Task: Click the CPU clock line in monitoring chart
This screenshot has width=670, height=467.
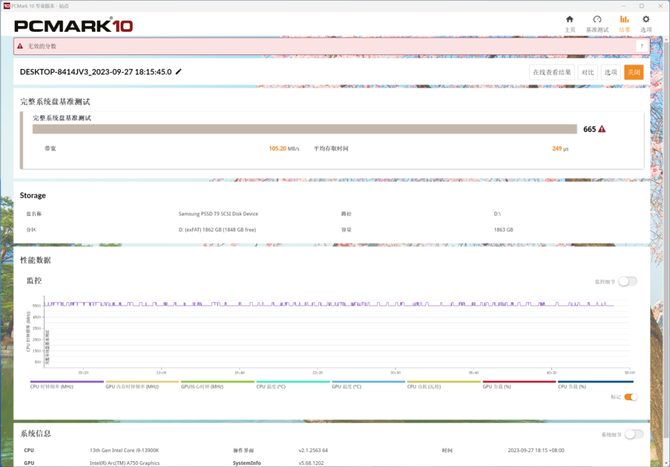Action: [329, 305]
